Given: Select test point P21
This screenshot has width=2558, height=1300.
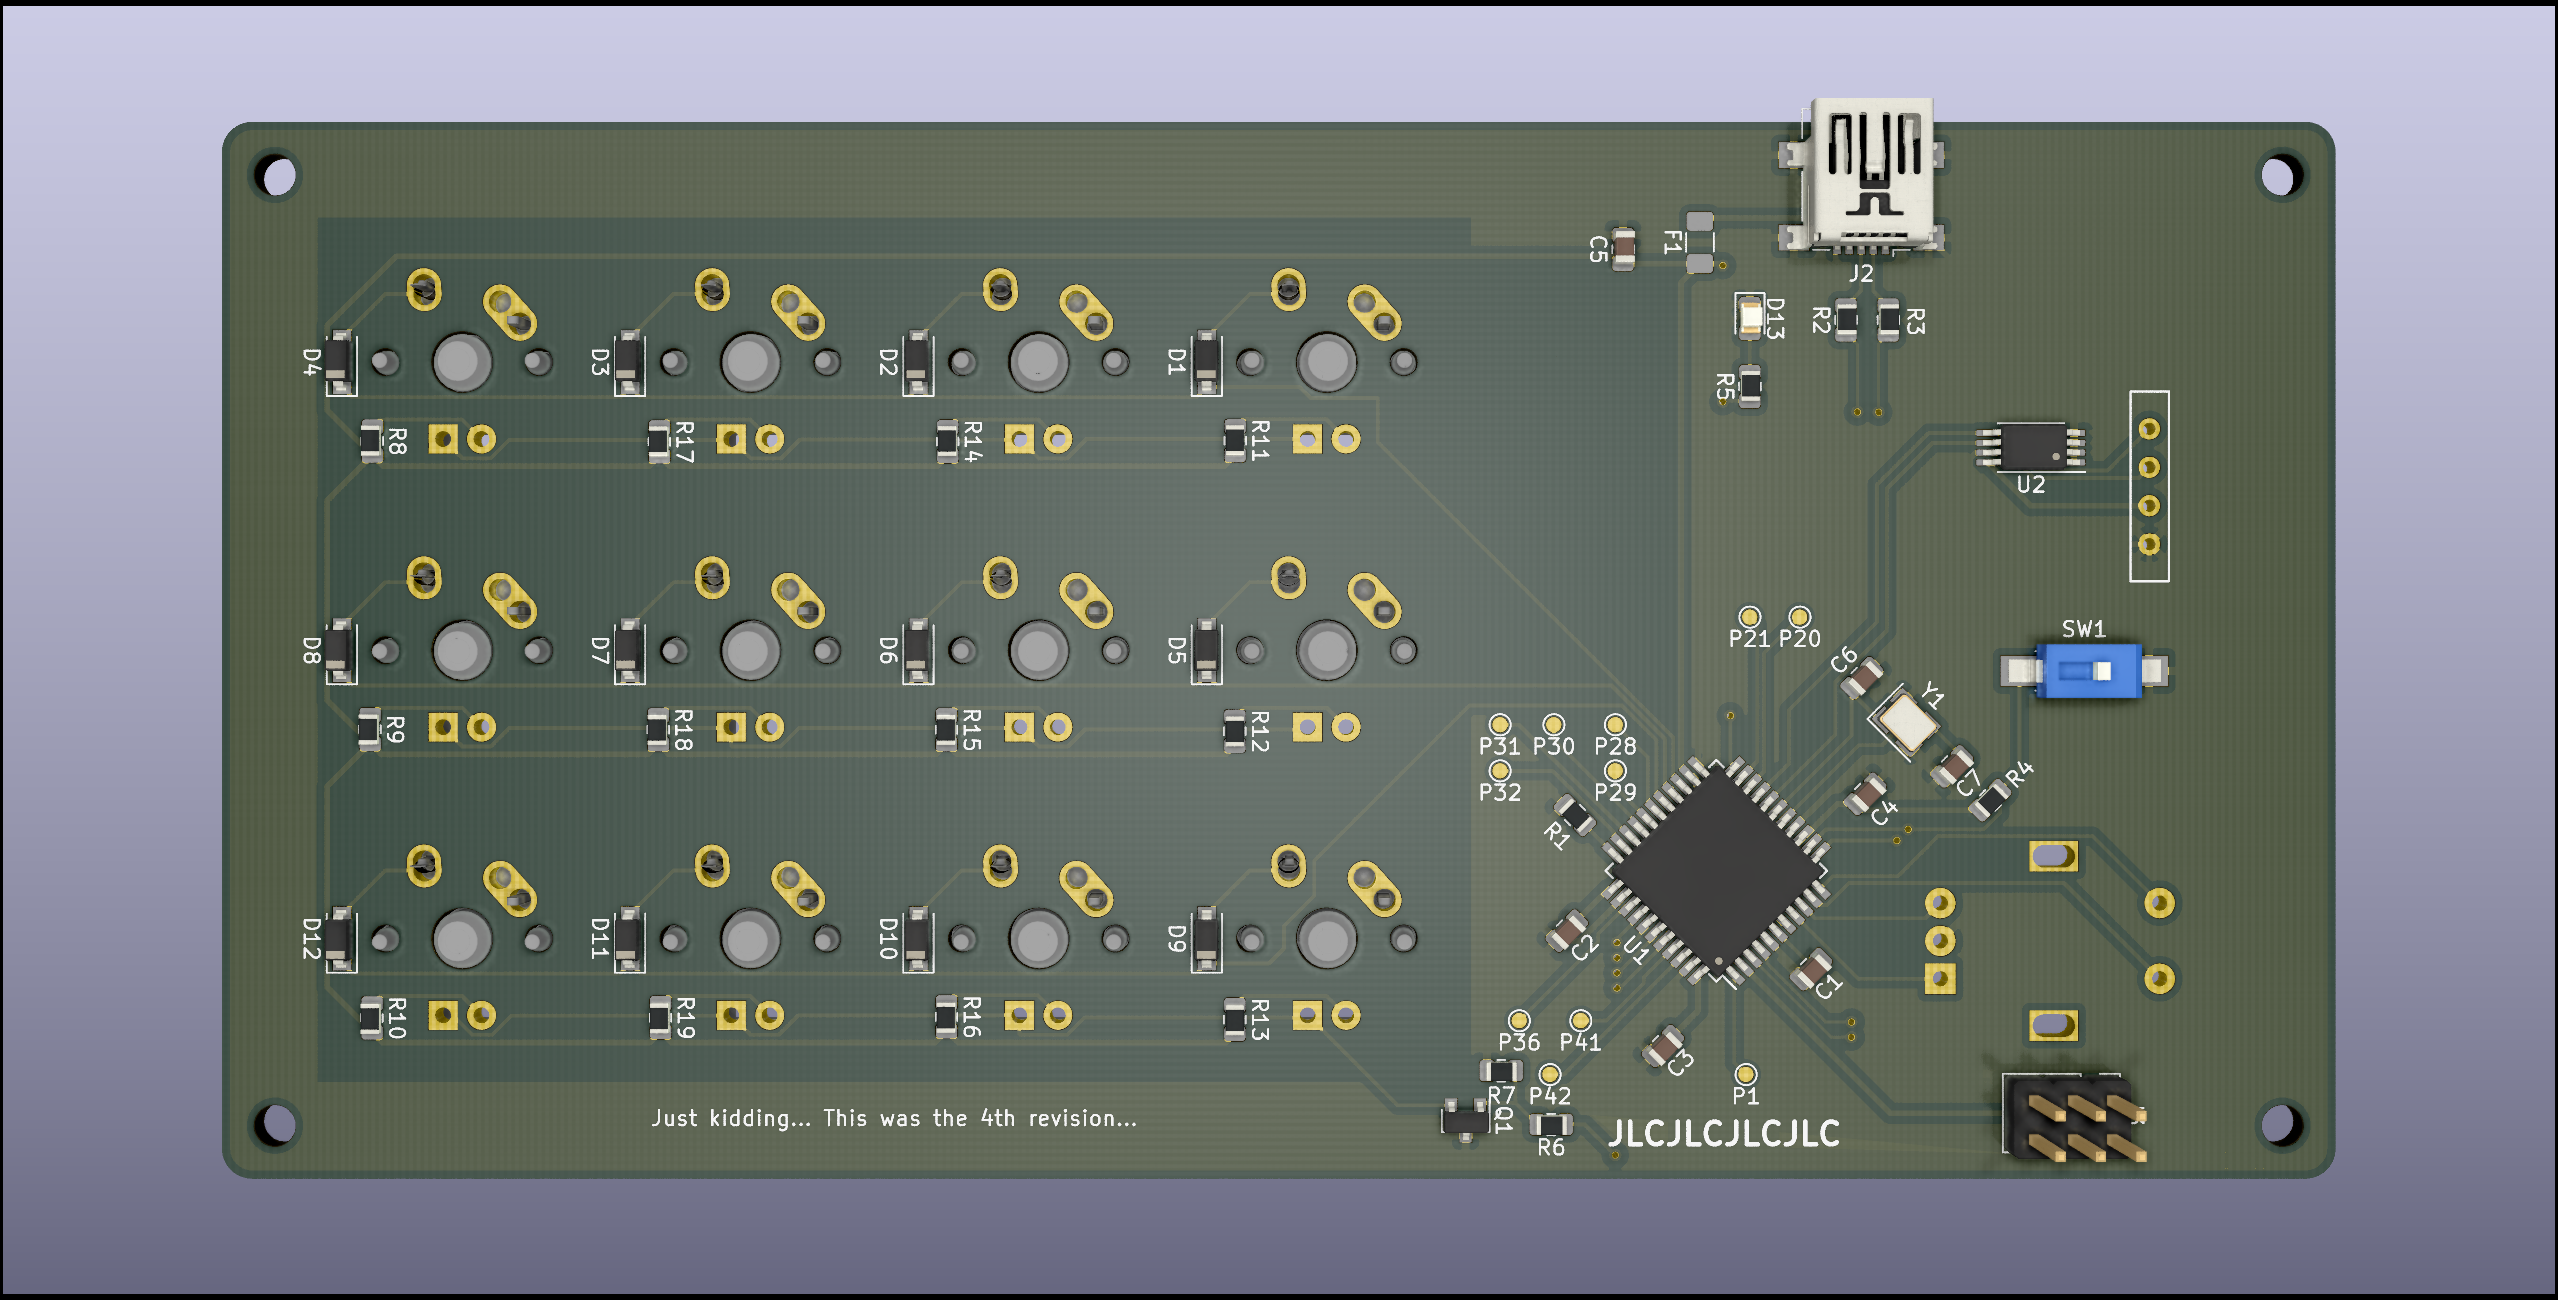Looking at the screenshot, I should tap(1749, 617).
